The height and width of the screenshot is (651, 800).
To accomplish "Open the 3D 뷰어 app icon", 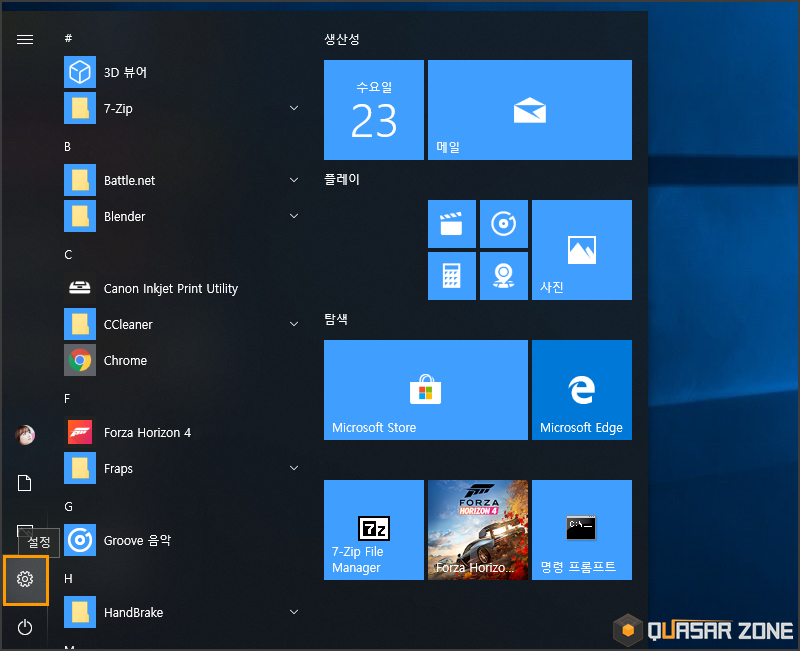I will pyautogui.click(x=80, y=72).
